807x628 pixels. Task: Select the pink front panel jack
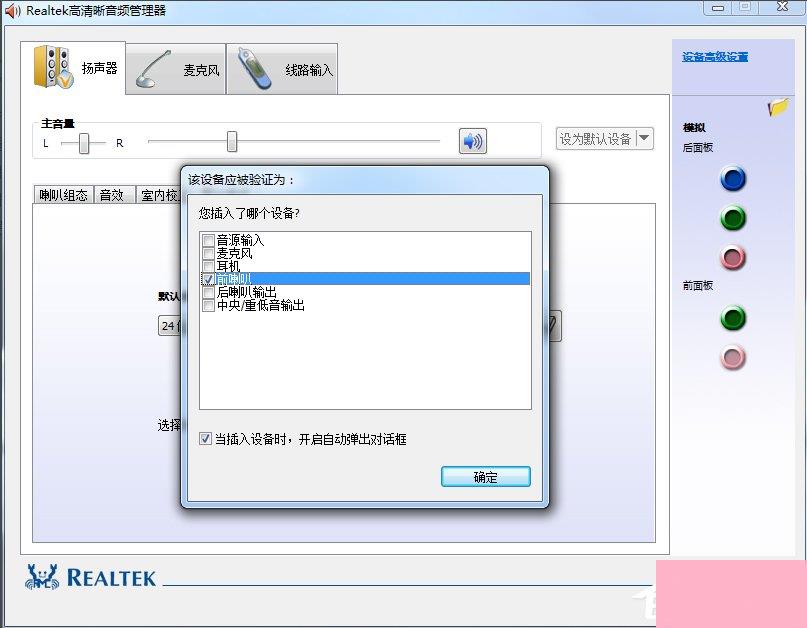tap(733, 357)
